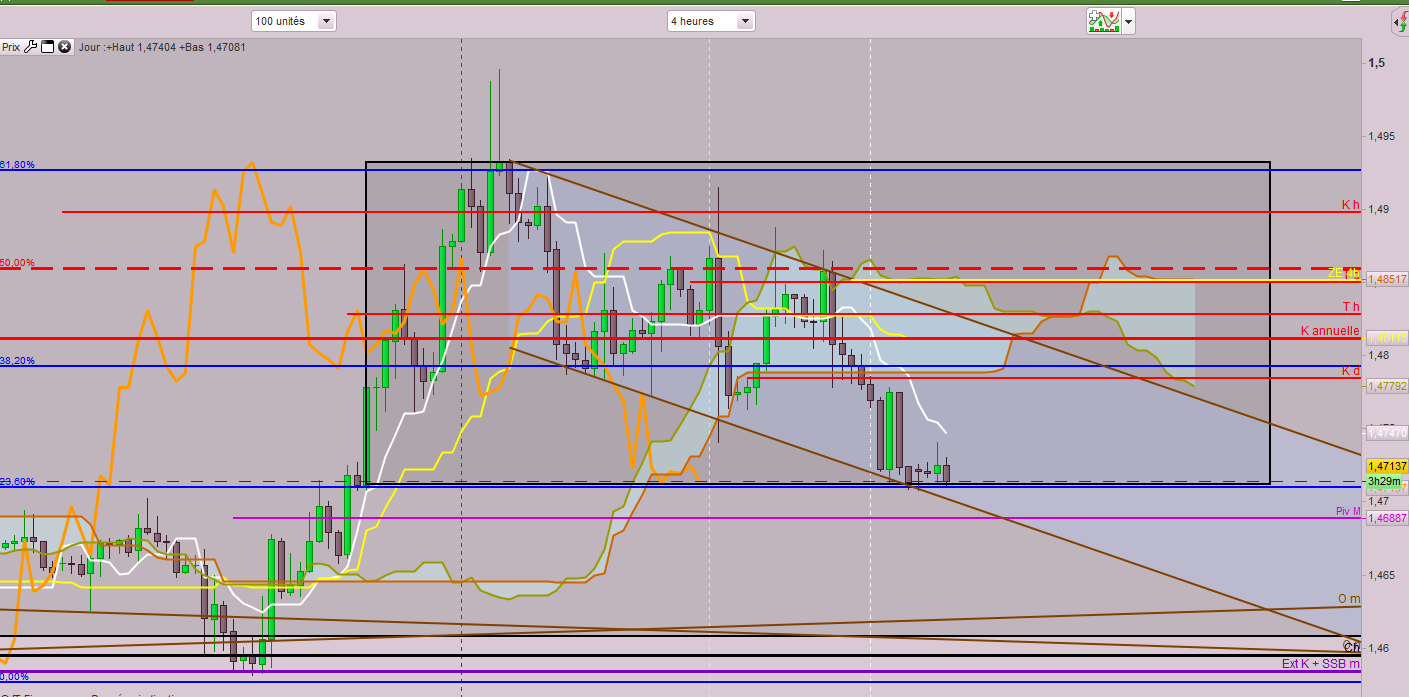Click the 1,48517 price tag
Screen dimensions: 1409x697
pyautogui.click(x=1387, y=278)
